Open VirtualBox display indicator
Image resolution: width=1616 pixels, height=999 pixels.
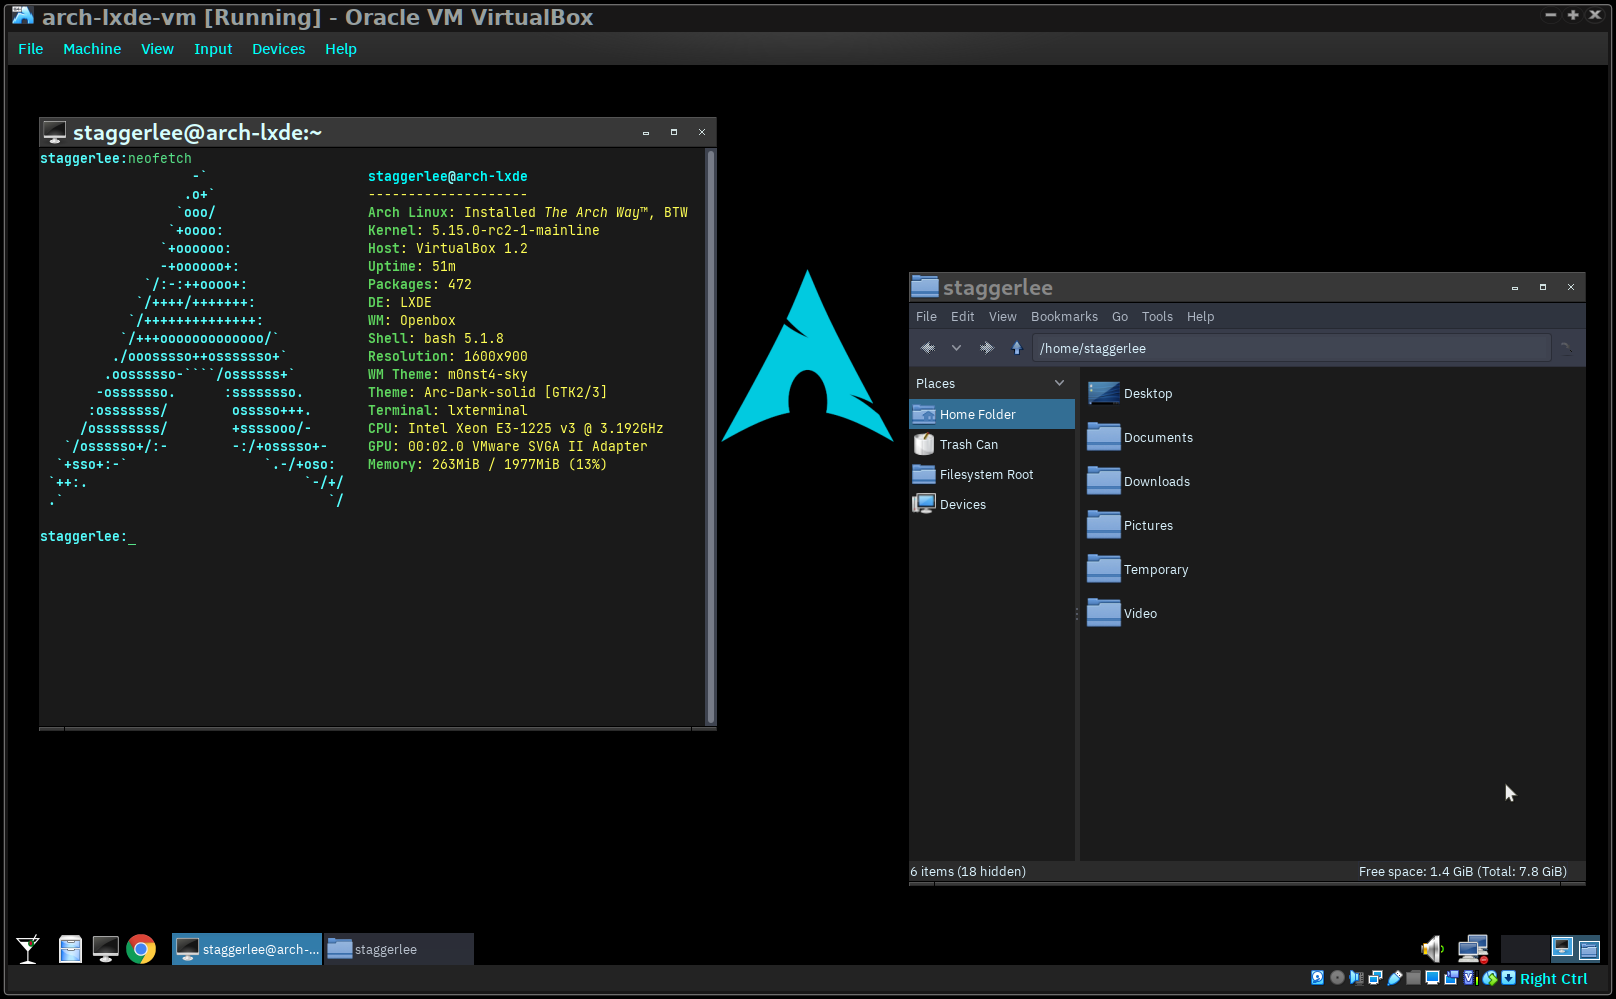1432,978
